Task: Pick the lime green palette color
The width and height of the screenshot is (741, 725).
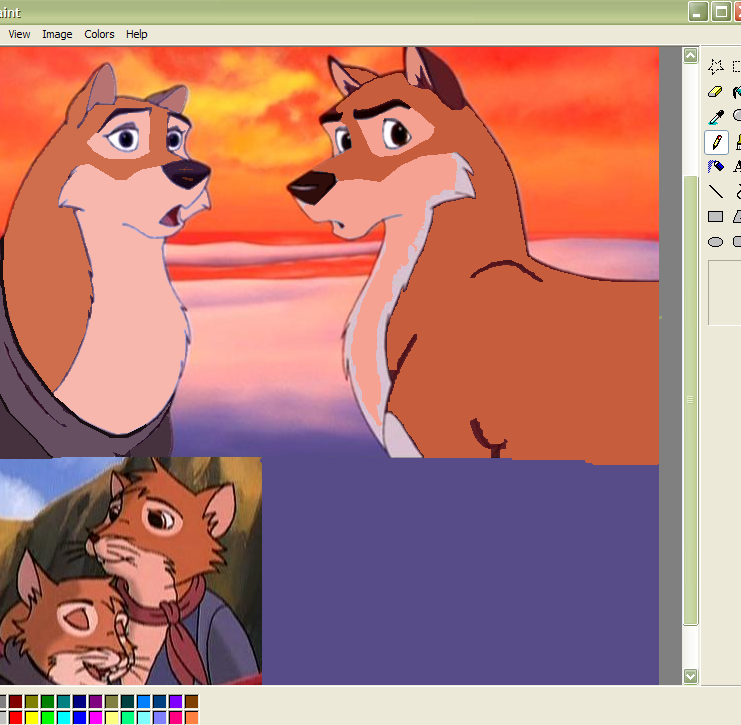Action: [48, 717]
